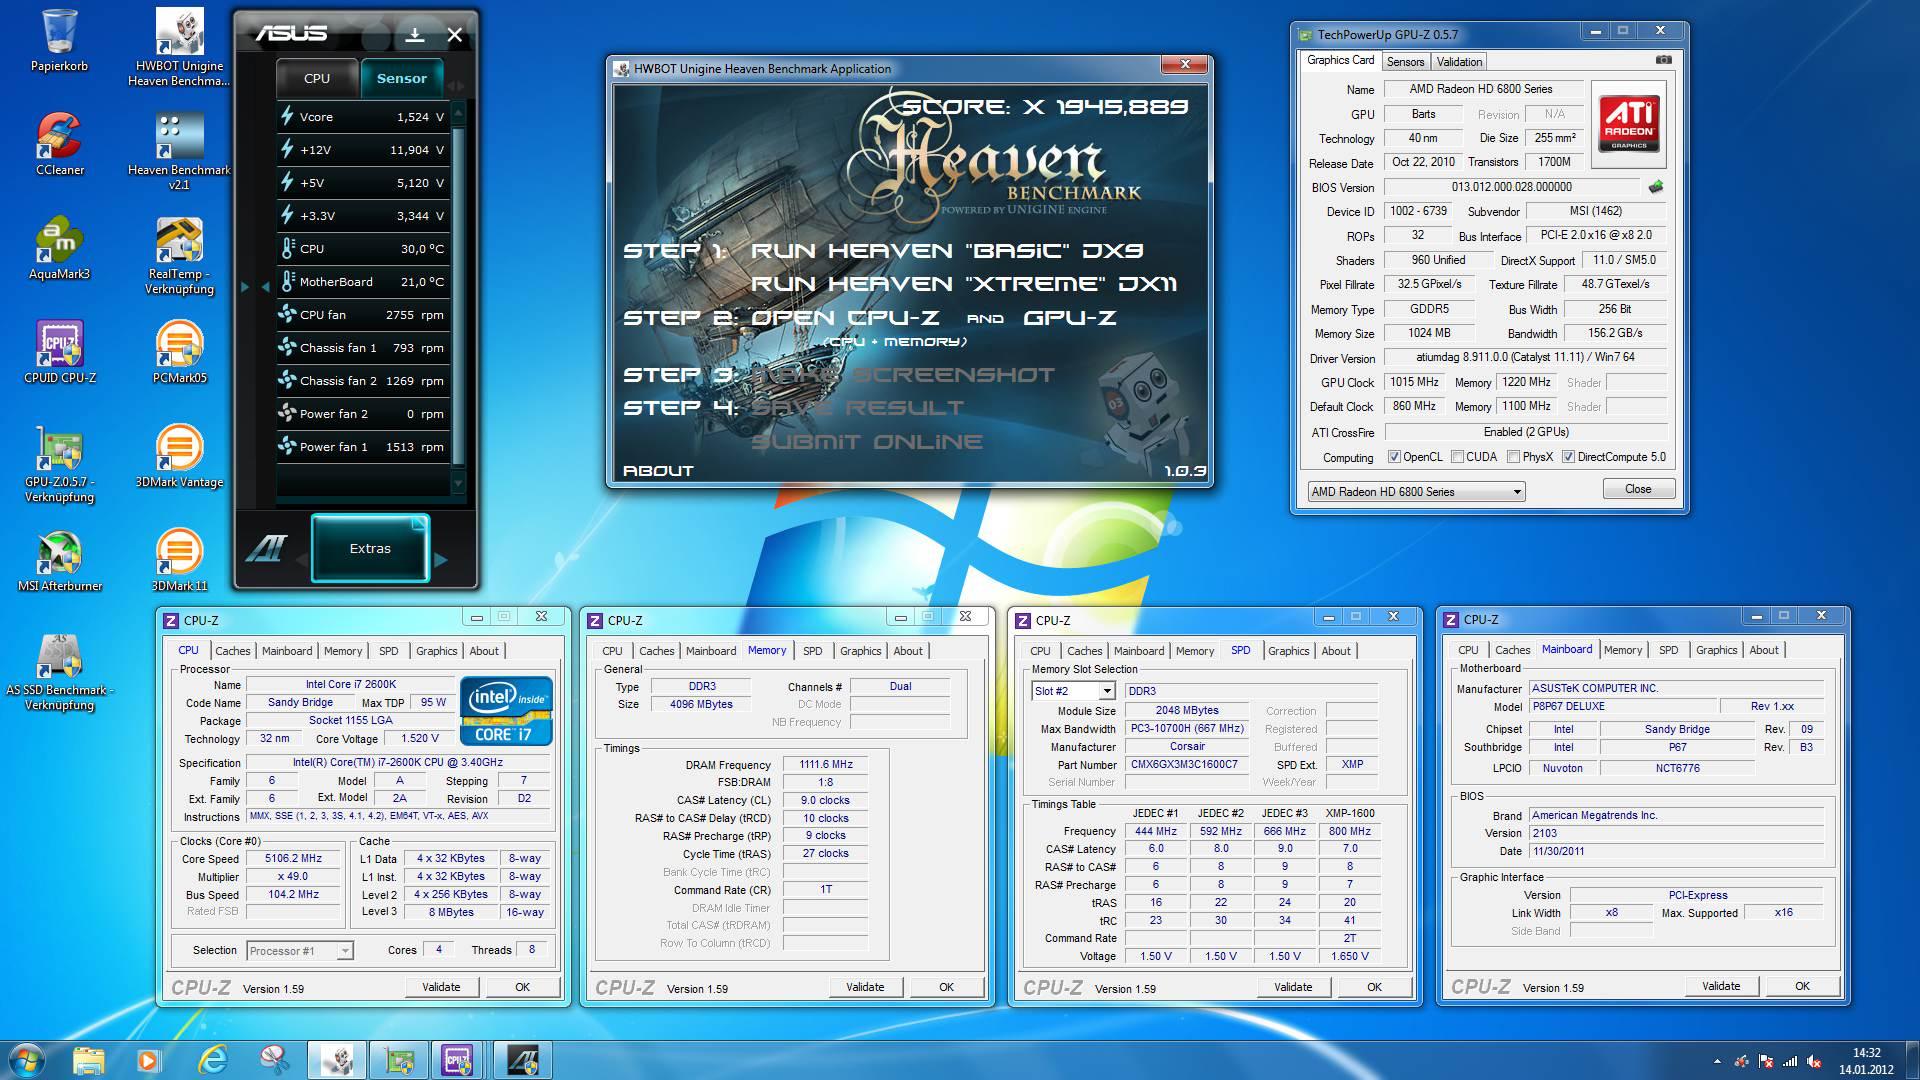This screenshot has height=1080, width=1920.
Task: Click the DRAM Frequency value 1111.6 MHz
Action: [825, 765]
